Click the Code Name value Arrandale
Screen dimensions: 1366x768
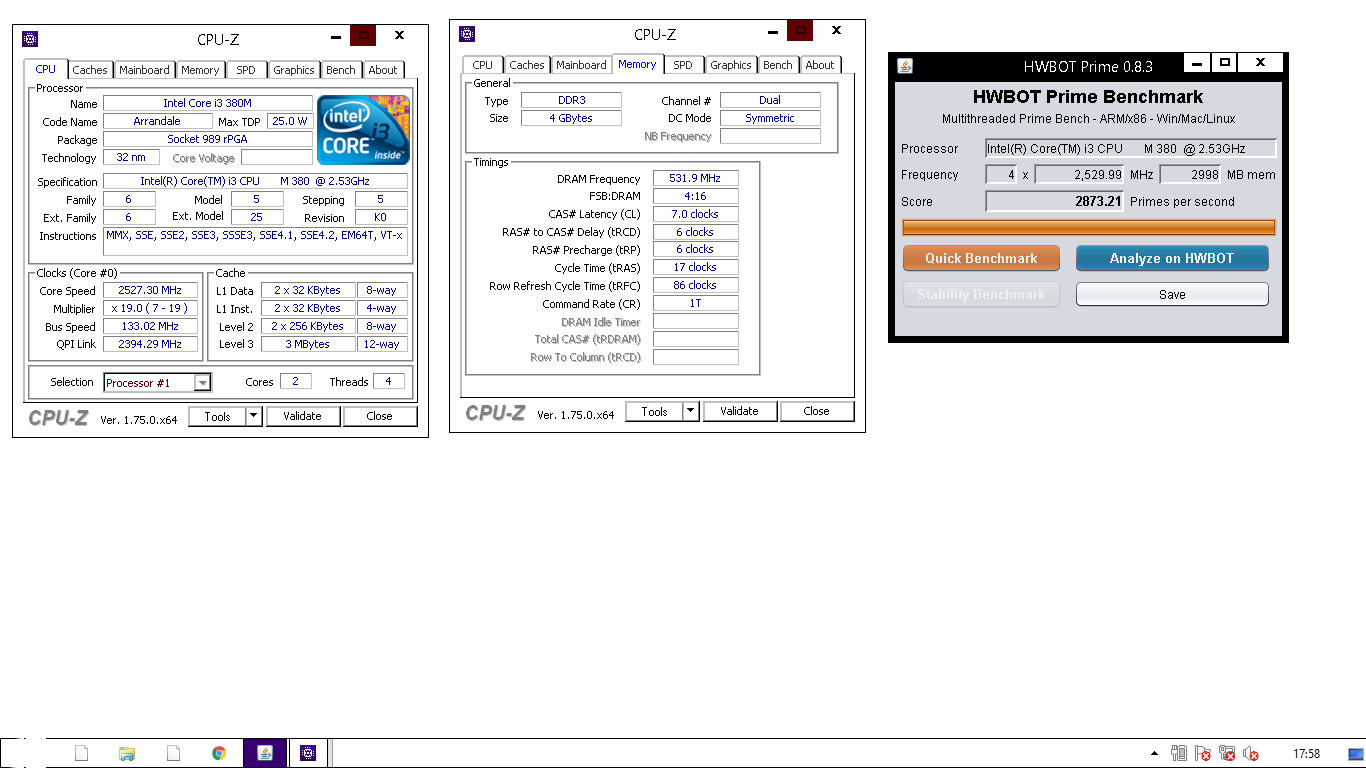(157, 121)
